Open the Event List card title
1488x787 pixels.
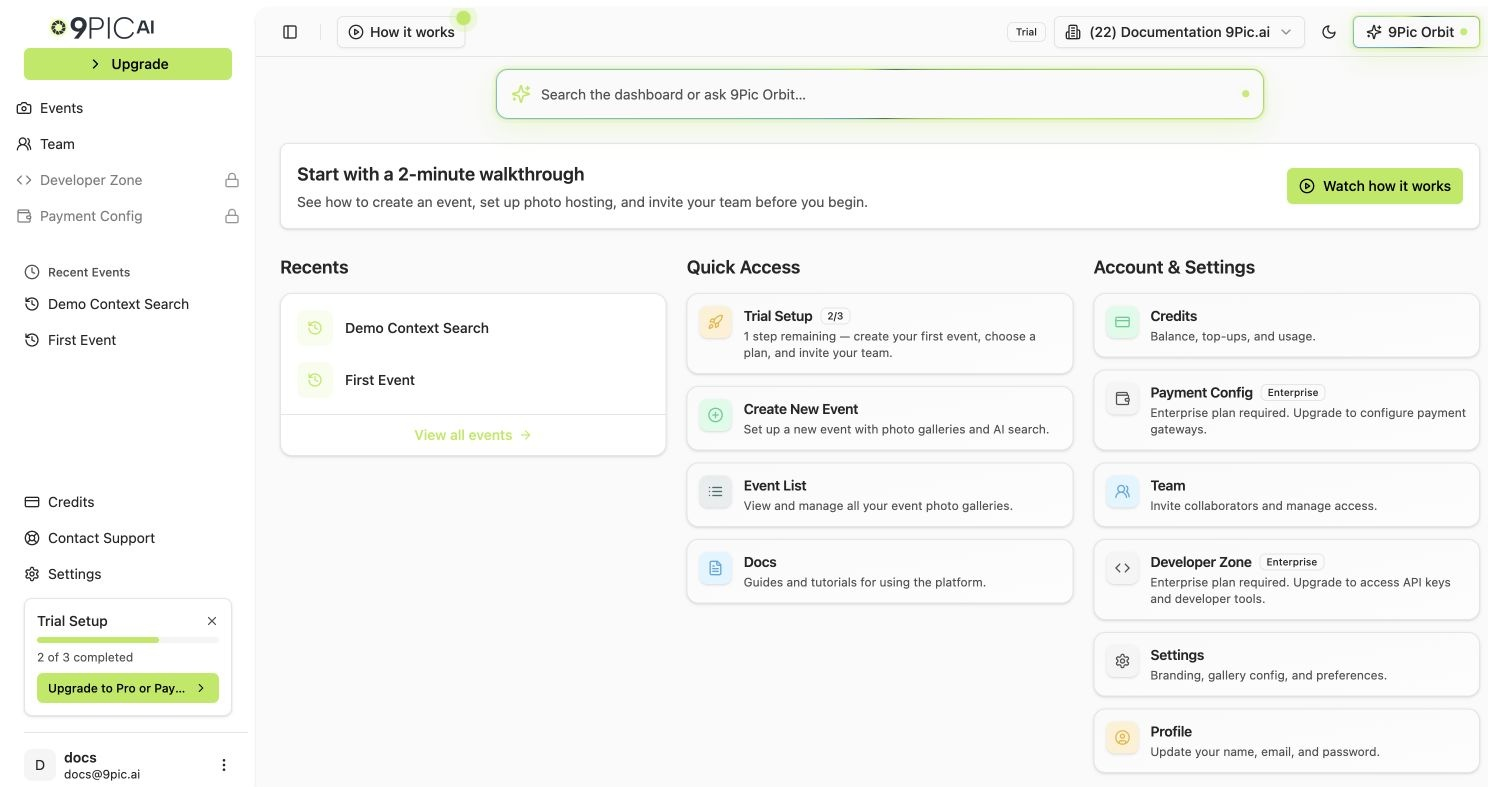coord(775,485)
